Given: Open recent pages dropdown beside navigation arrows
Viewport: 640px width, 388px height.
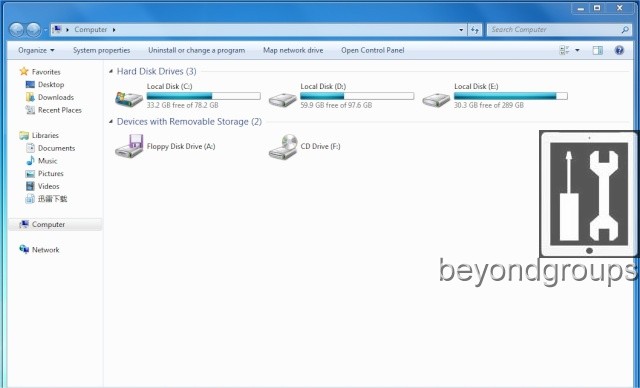Looking at the screenshot, I should (45, 30).
